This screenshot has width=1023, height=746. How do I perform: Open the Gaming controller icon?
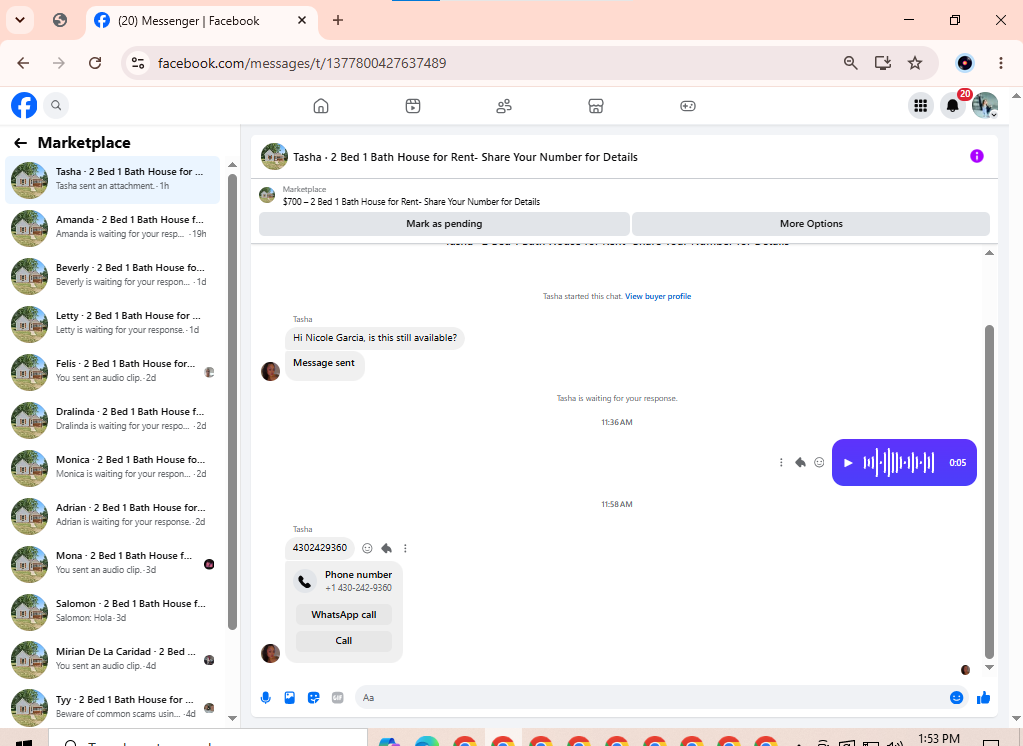click(x=688, y=106)
